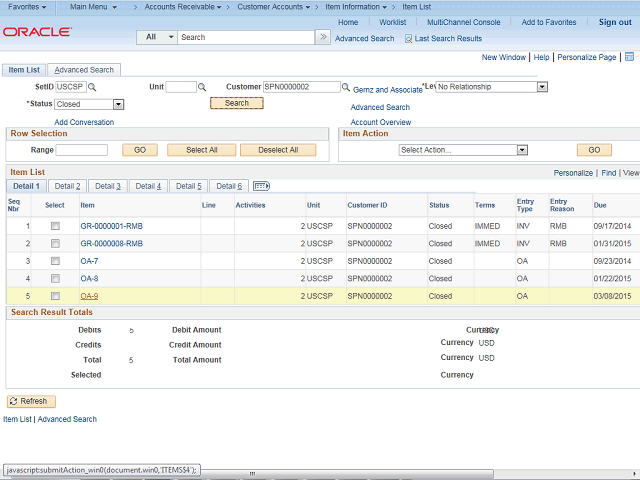640x480 pixels.
Task: Open item link GR-0000008-RMB
Action: [111, 243]
